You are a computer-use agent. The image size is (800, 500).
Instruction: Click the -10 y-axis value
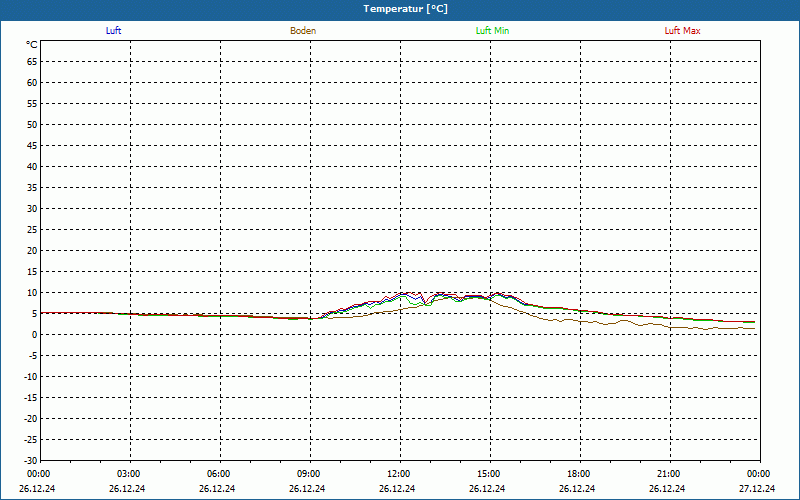[x=31, y=377]
